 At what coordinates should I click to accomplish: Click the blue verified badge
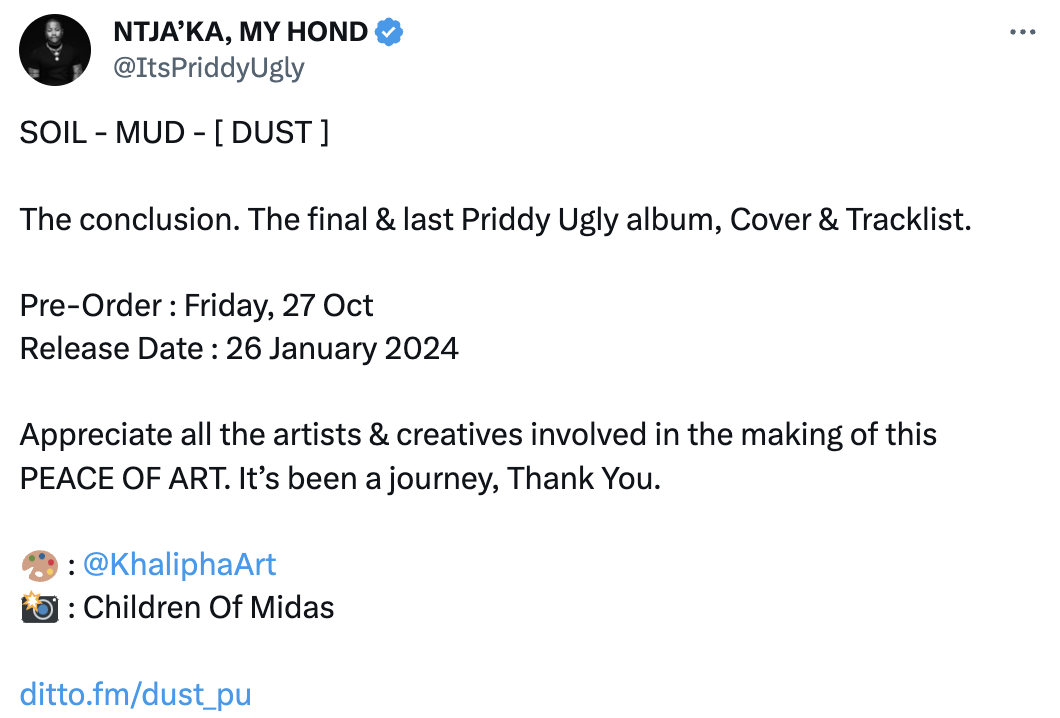389,32
